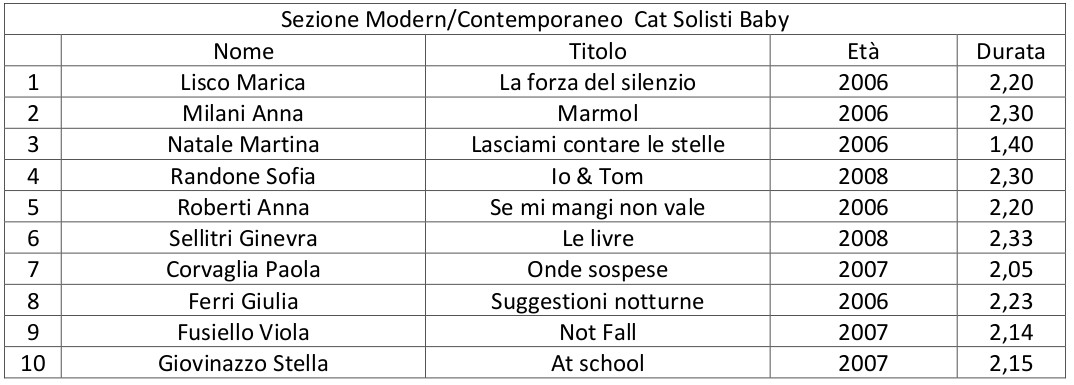Click the 'Età' column header
This screenshot has height=385, width=1074.
point(863,51)
